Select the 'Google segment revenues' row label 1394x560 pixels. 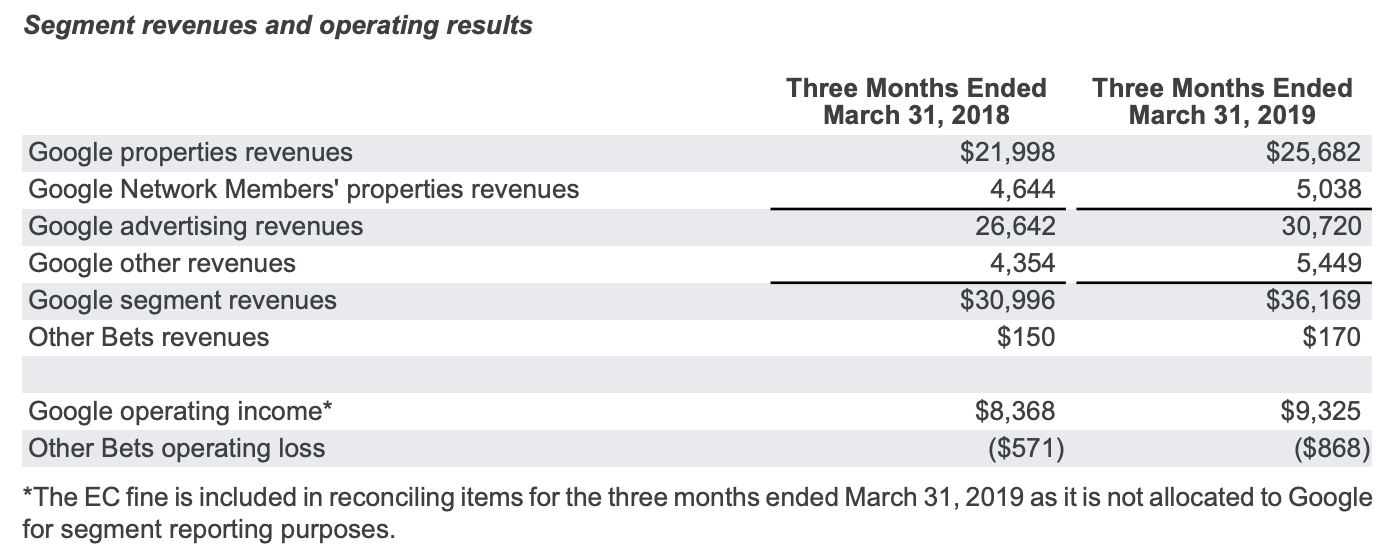tap(183, 301)
